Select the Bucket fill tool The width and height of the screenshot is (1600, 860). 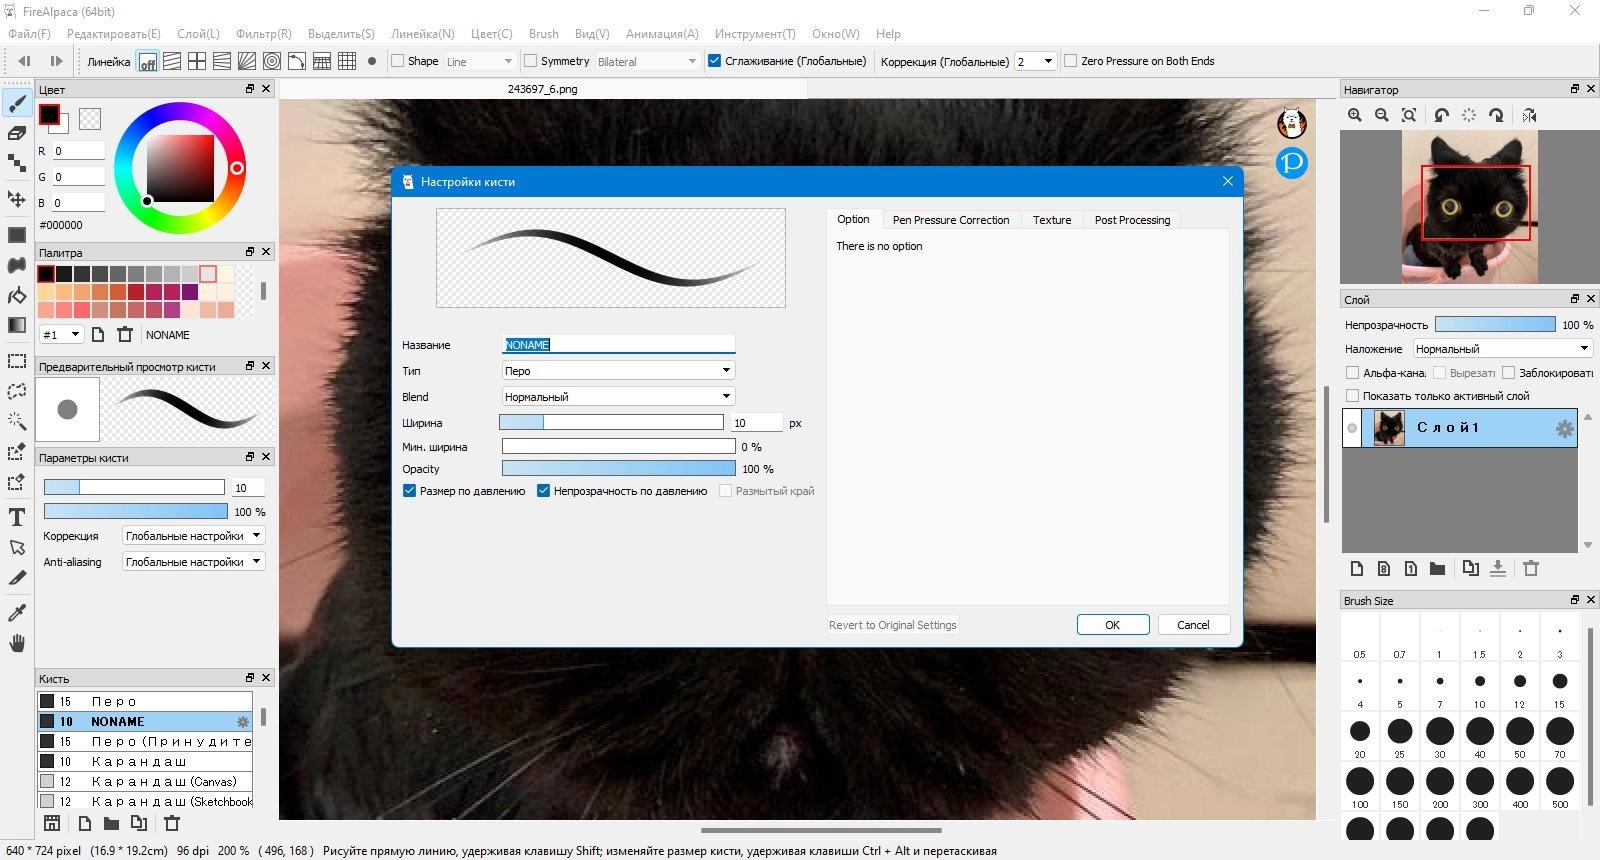[x=17, y=296]
